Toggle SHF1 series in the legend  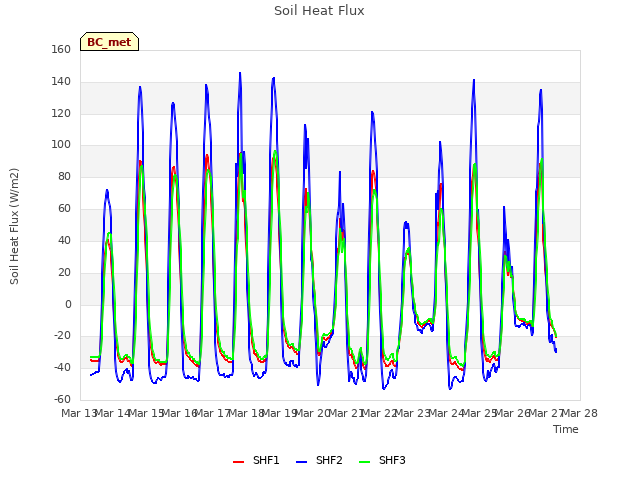click(256, 460)
